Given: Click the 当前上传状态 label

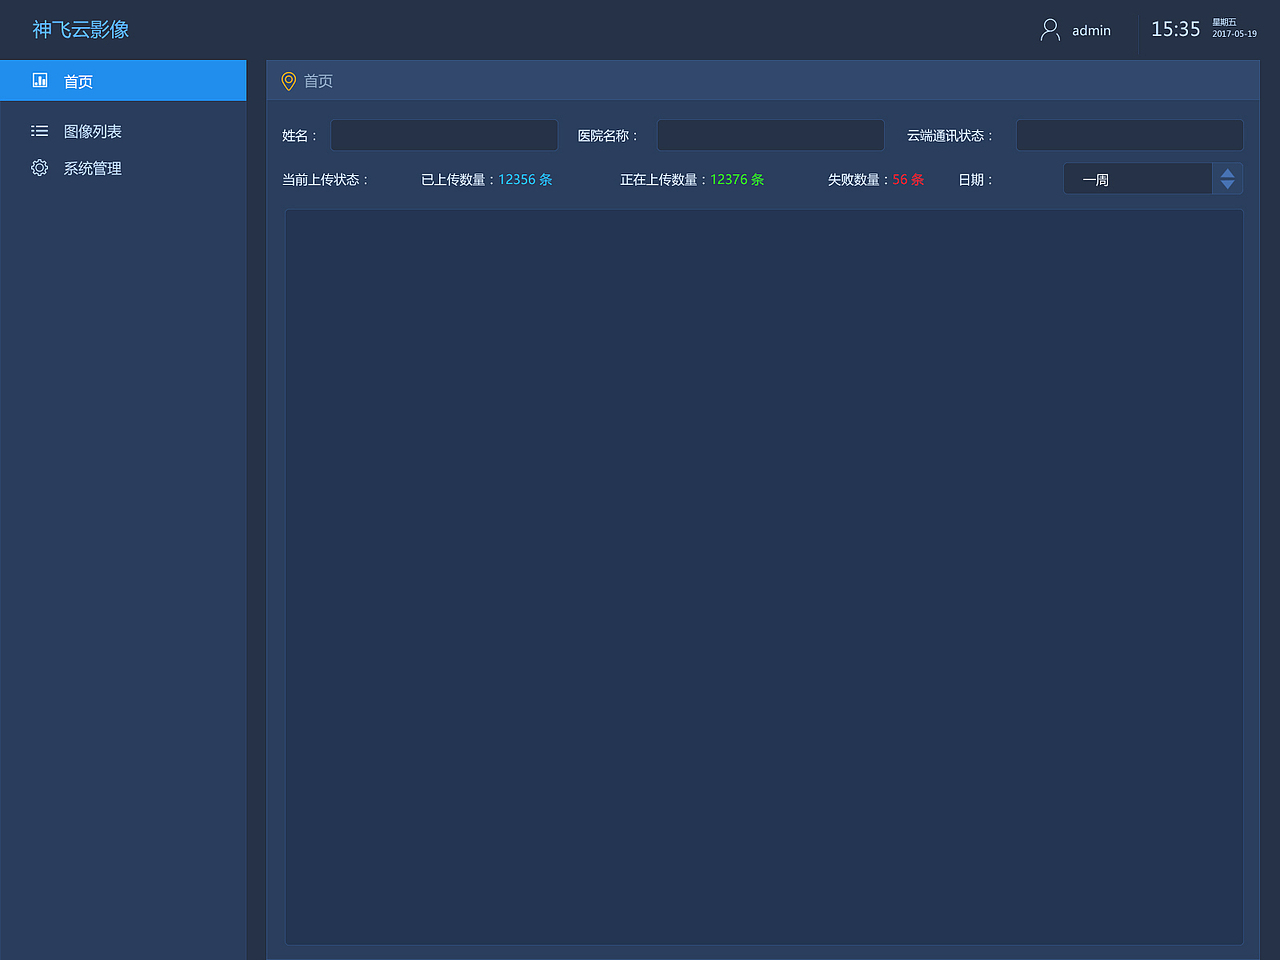Looking at the screenshot, I should [325, 180].
